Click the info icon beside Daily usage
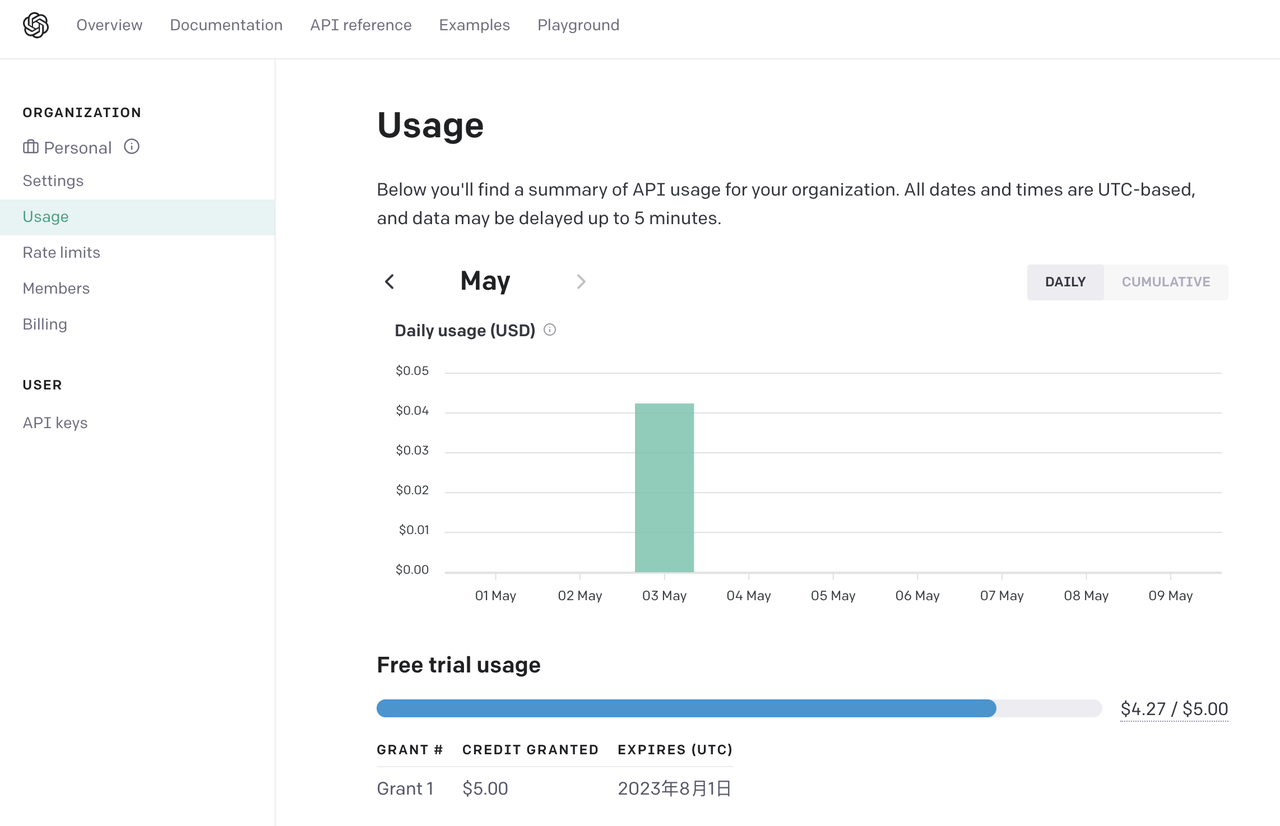1280x826 pixels. (550, 330)
